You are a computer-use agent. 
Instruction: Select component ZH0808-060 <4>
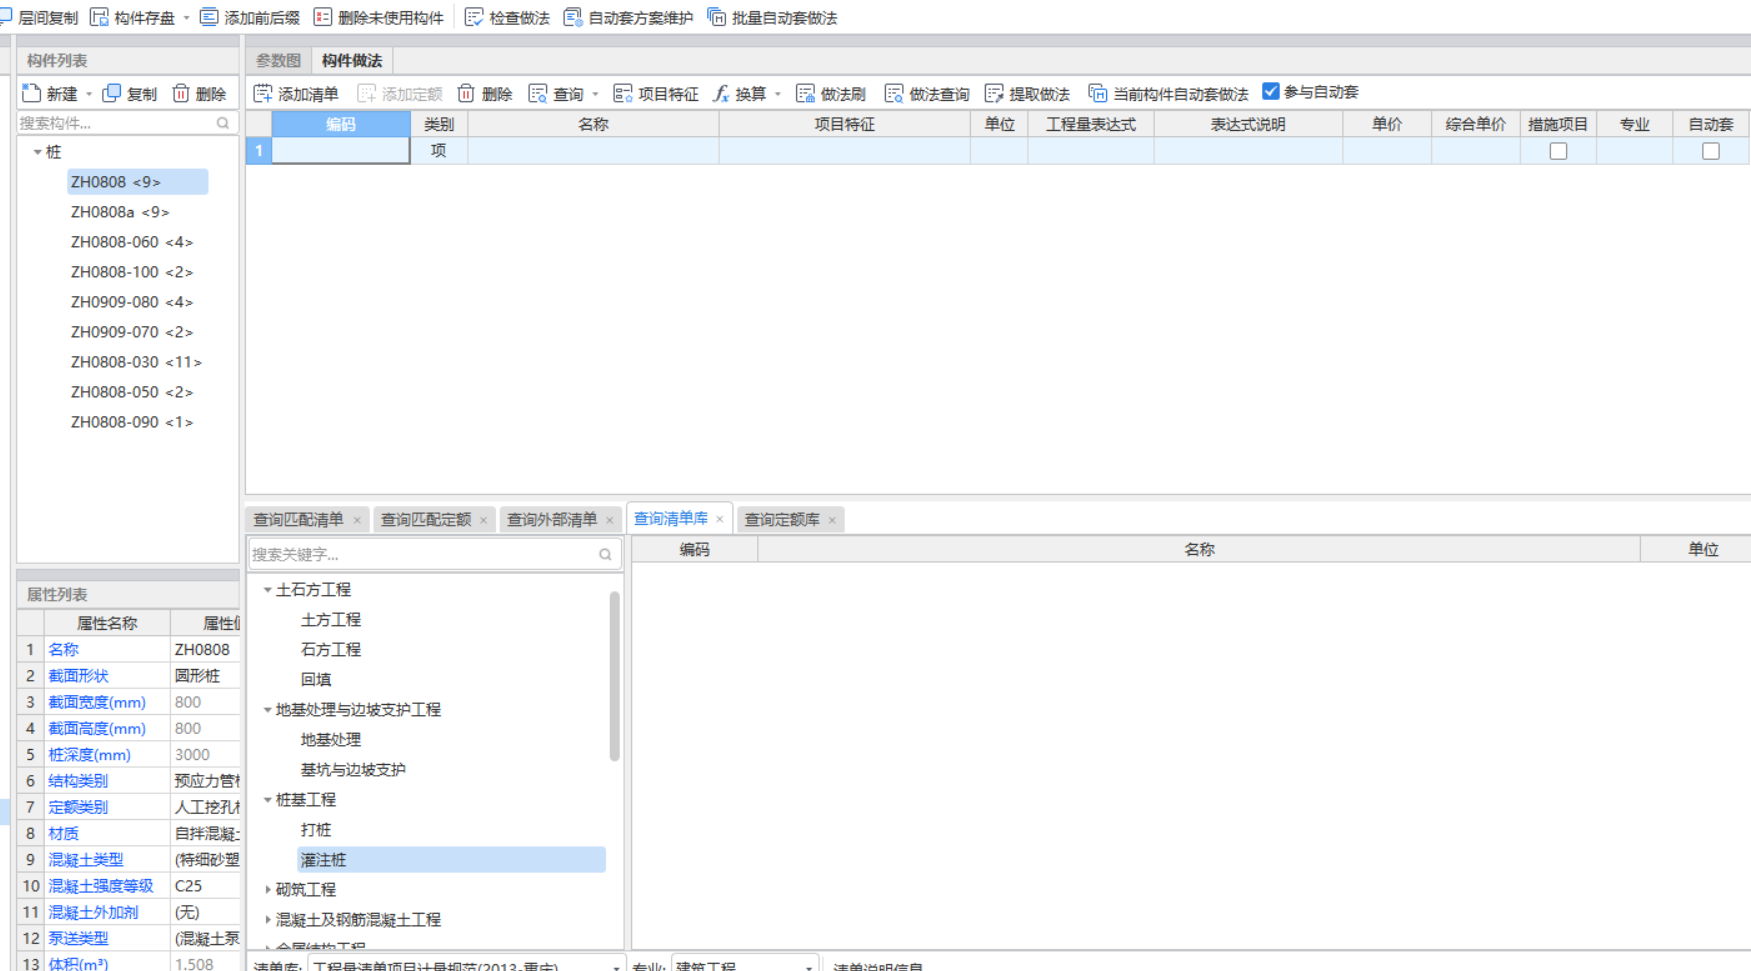pyautogui.click(x=131, y=242)
